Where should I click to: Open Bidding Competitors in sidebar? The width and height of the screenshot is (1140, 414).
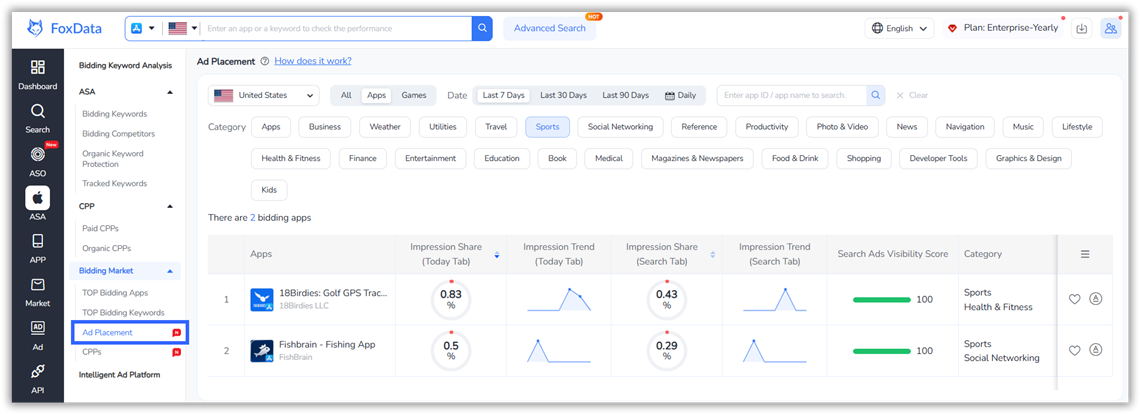(119, 134)
